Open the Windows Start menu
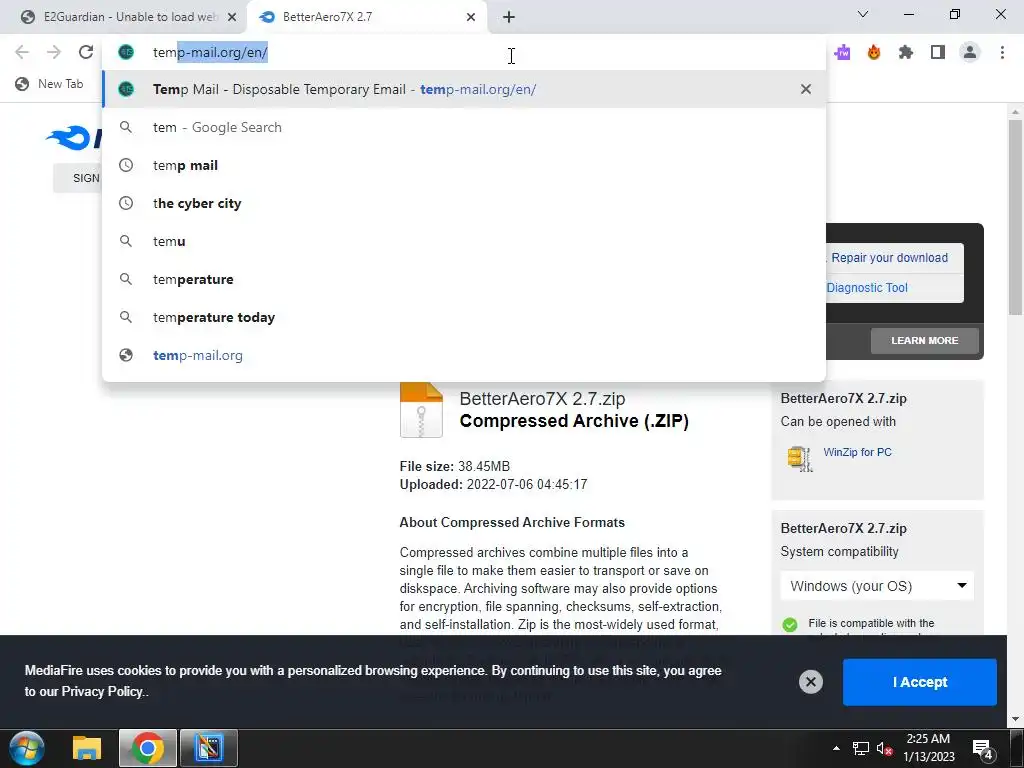Viewport: 1024px width, 768px height. 26,748
